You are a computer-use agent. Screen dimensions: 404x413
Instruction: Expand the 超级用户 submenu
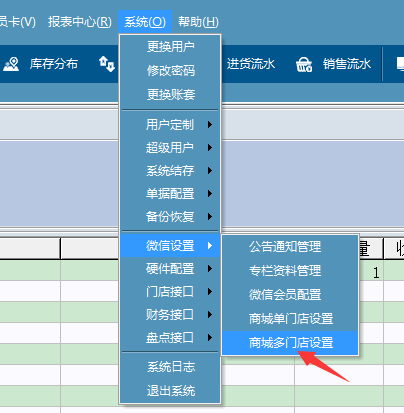(170, 148)
